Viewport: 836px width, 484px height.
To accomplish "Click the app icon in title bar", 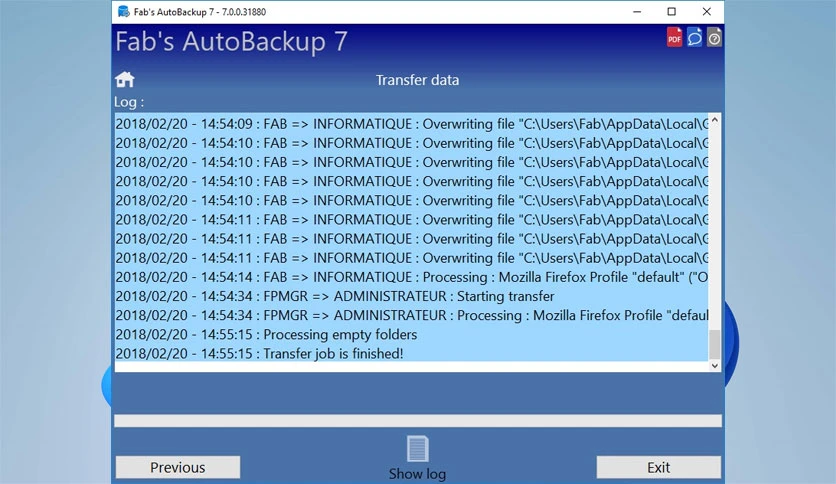I will click(123, 12).
